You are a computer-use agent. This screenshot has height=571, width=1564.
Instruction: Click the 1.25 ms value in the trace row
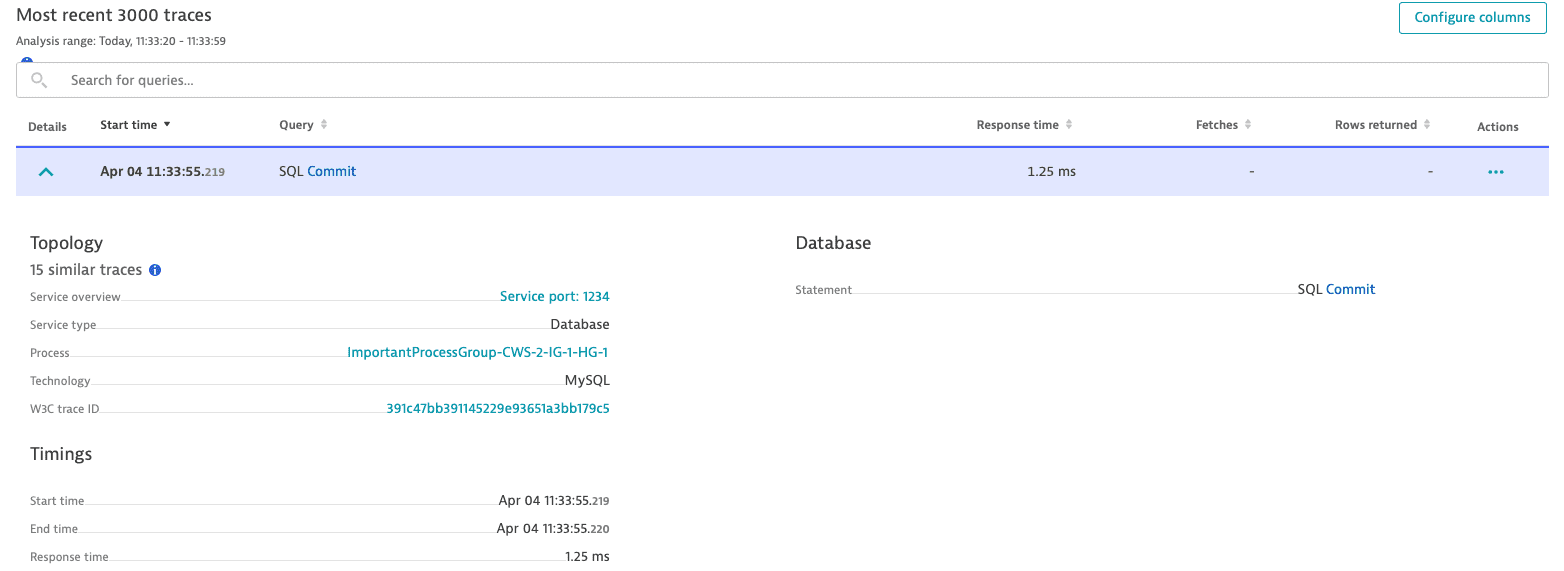1051,172
